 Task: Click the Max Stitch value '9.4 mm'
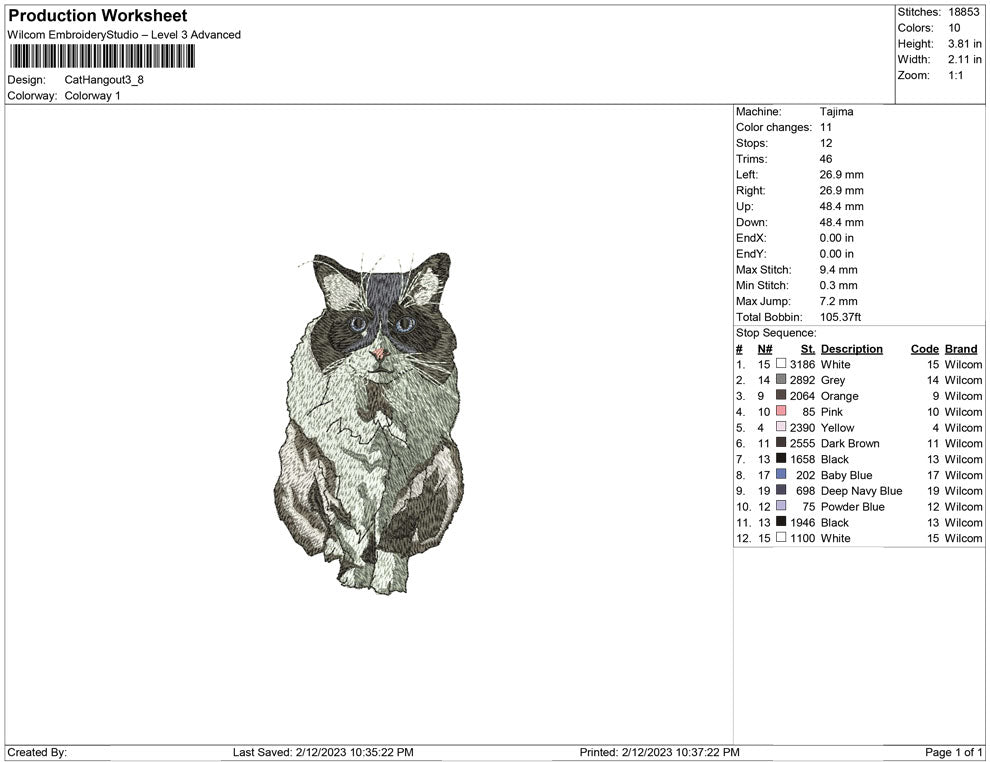838,270
